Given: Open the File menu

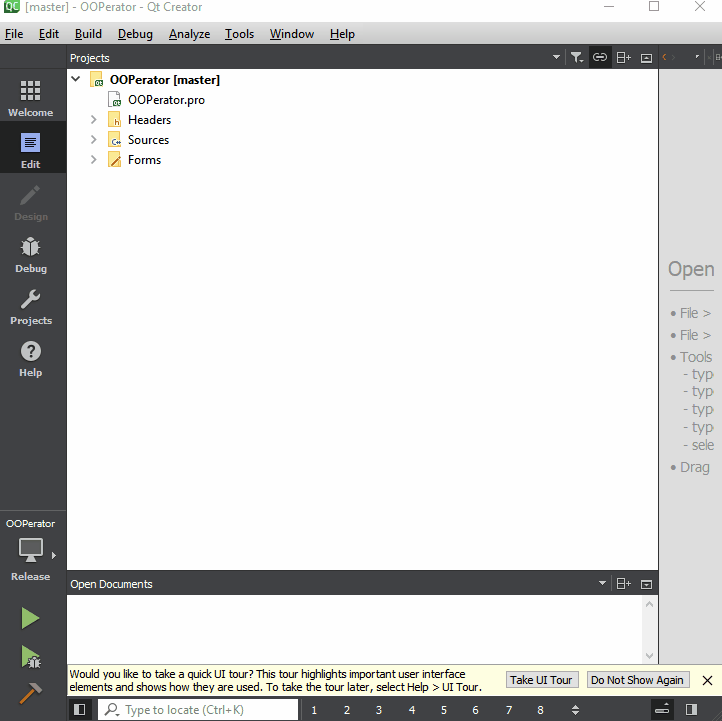Looking at the screenshot, I should click(14, 34).
